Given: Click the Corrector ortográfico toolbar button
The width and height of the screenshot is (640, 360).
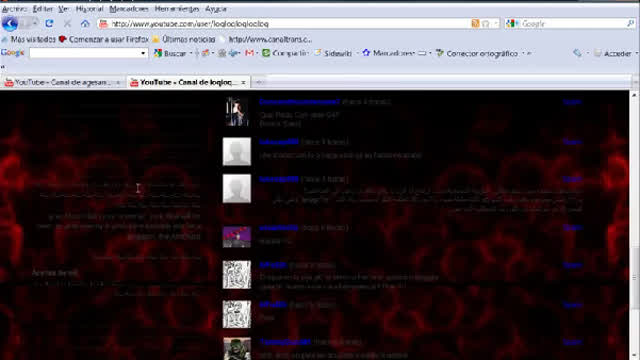Looking at the screenshot, I should coord(477,53).
